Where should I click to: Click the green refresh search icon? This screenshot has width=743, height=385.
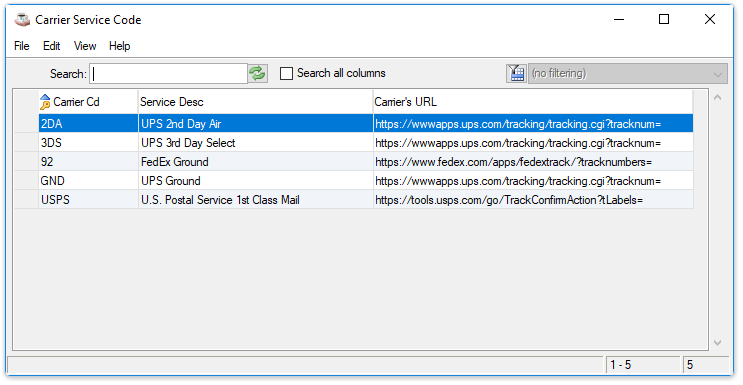258,73
